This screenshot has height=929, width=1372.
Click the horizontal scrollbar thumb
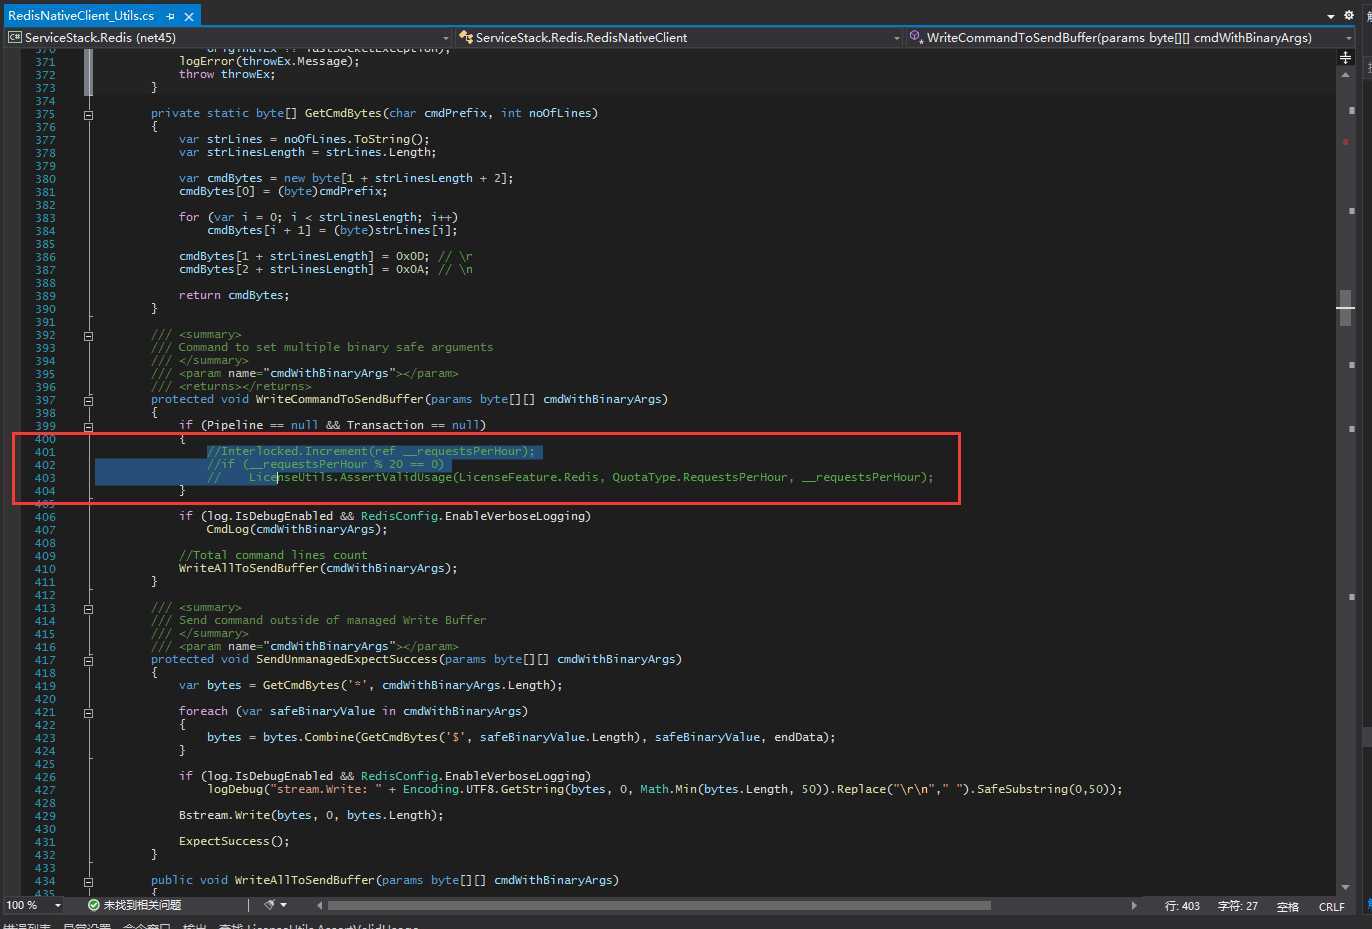tap(659, 905)
